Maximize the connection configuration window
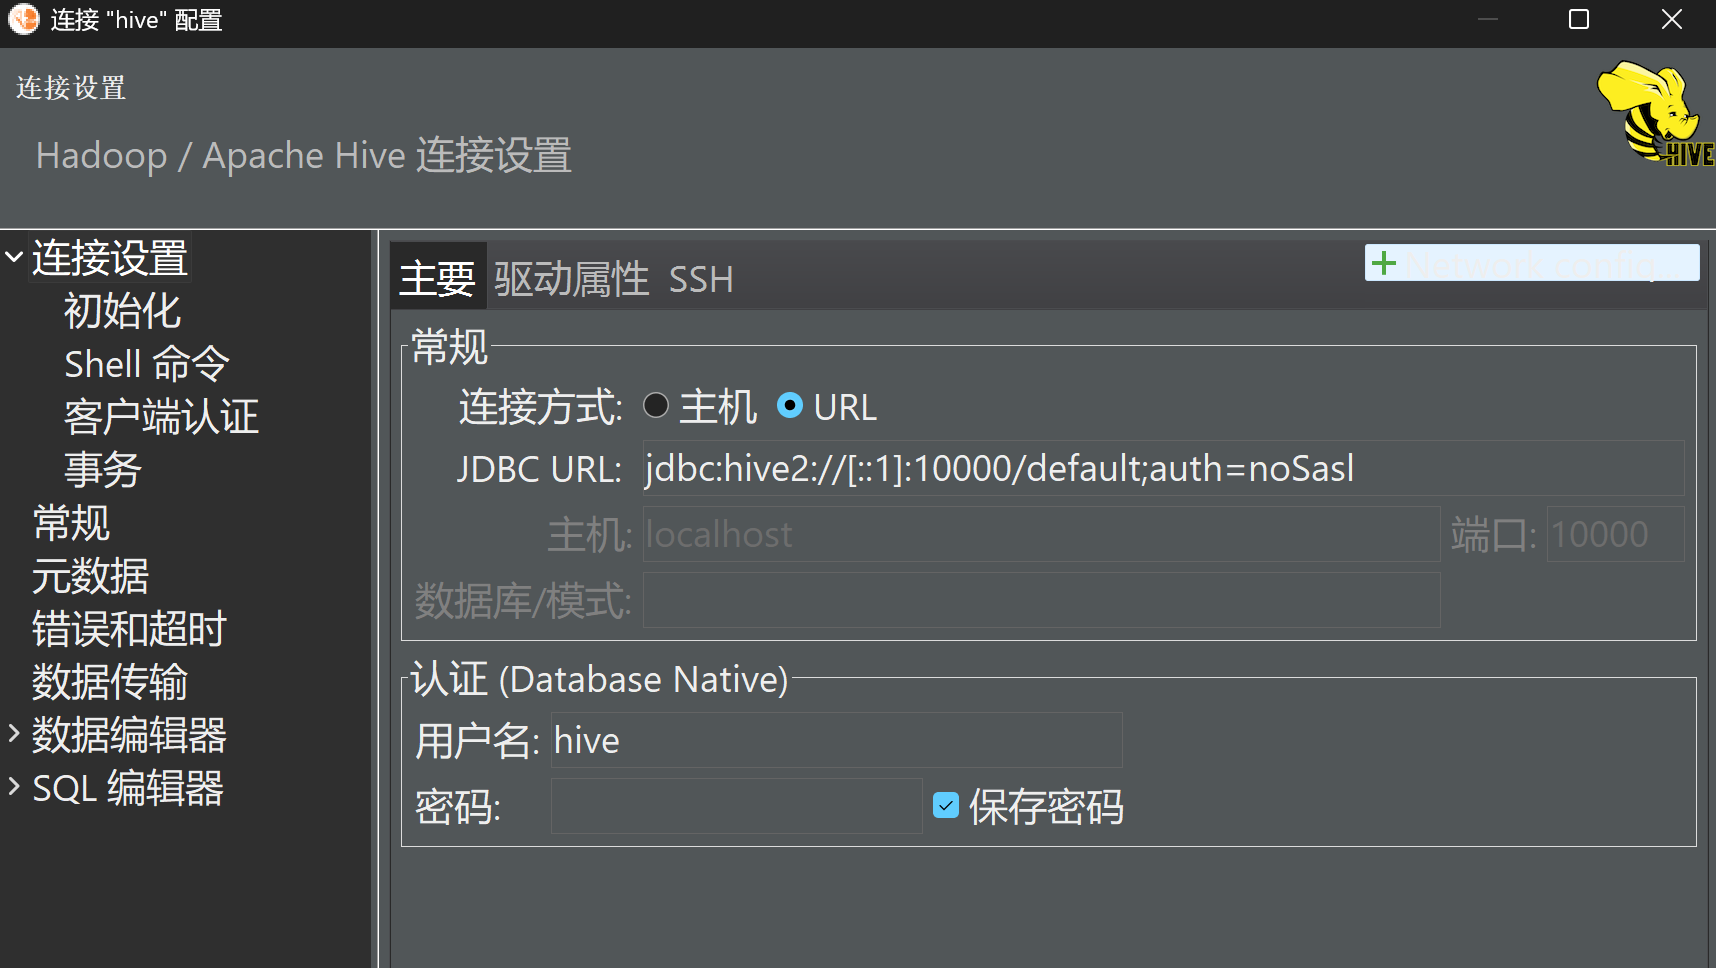This screenshot has width=1716, height=968. point(1579,19)
